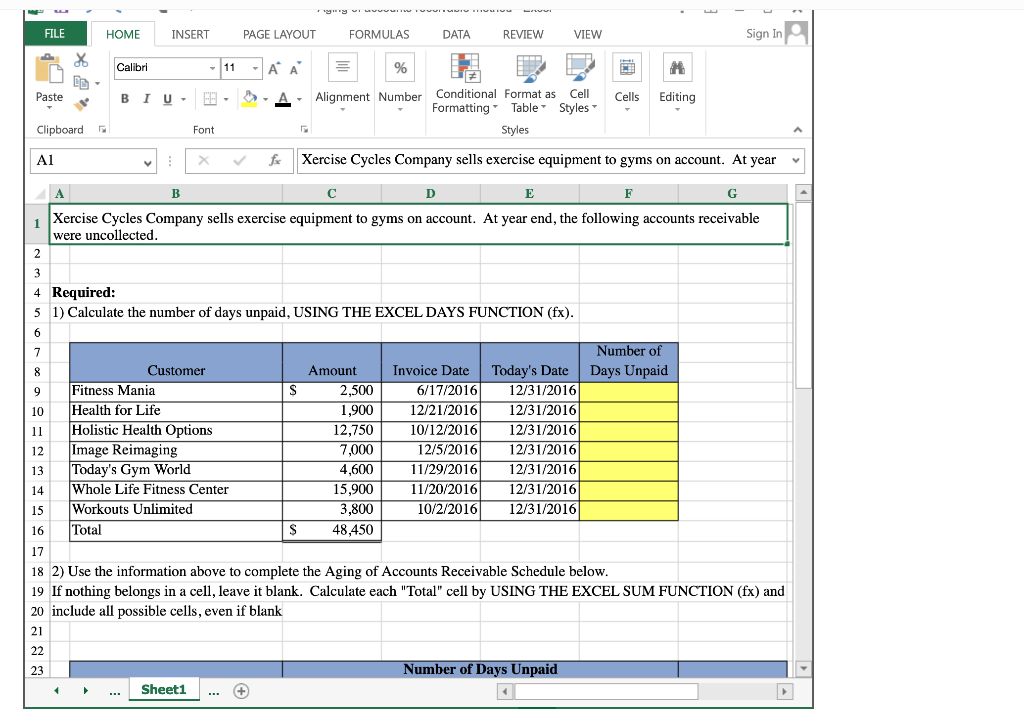Toggle Italic formatting
This screenshot has width=1024, height=713.
coord(147,99)
